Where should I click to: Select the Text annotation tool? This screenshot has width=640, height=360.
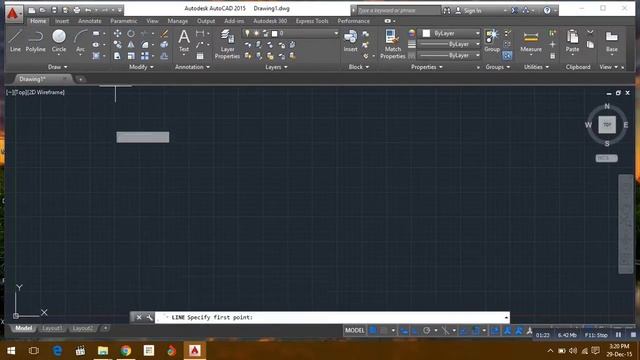pos(184,41)
